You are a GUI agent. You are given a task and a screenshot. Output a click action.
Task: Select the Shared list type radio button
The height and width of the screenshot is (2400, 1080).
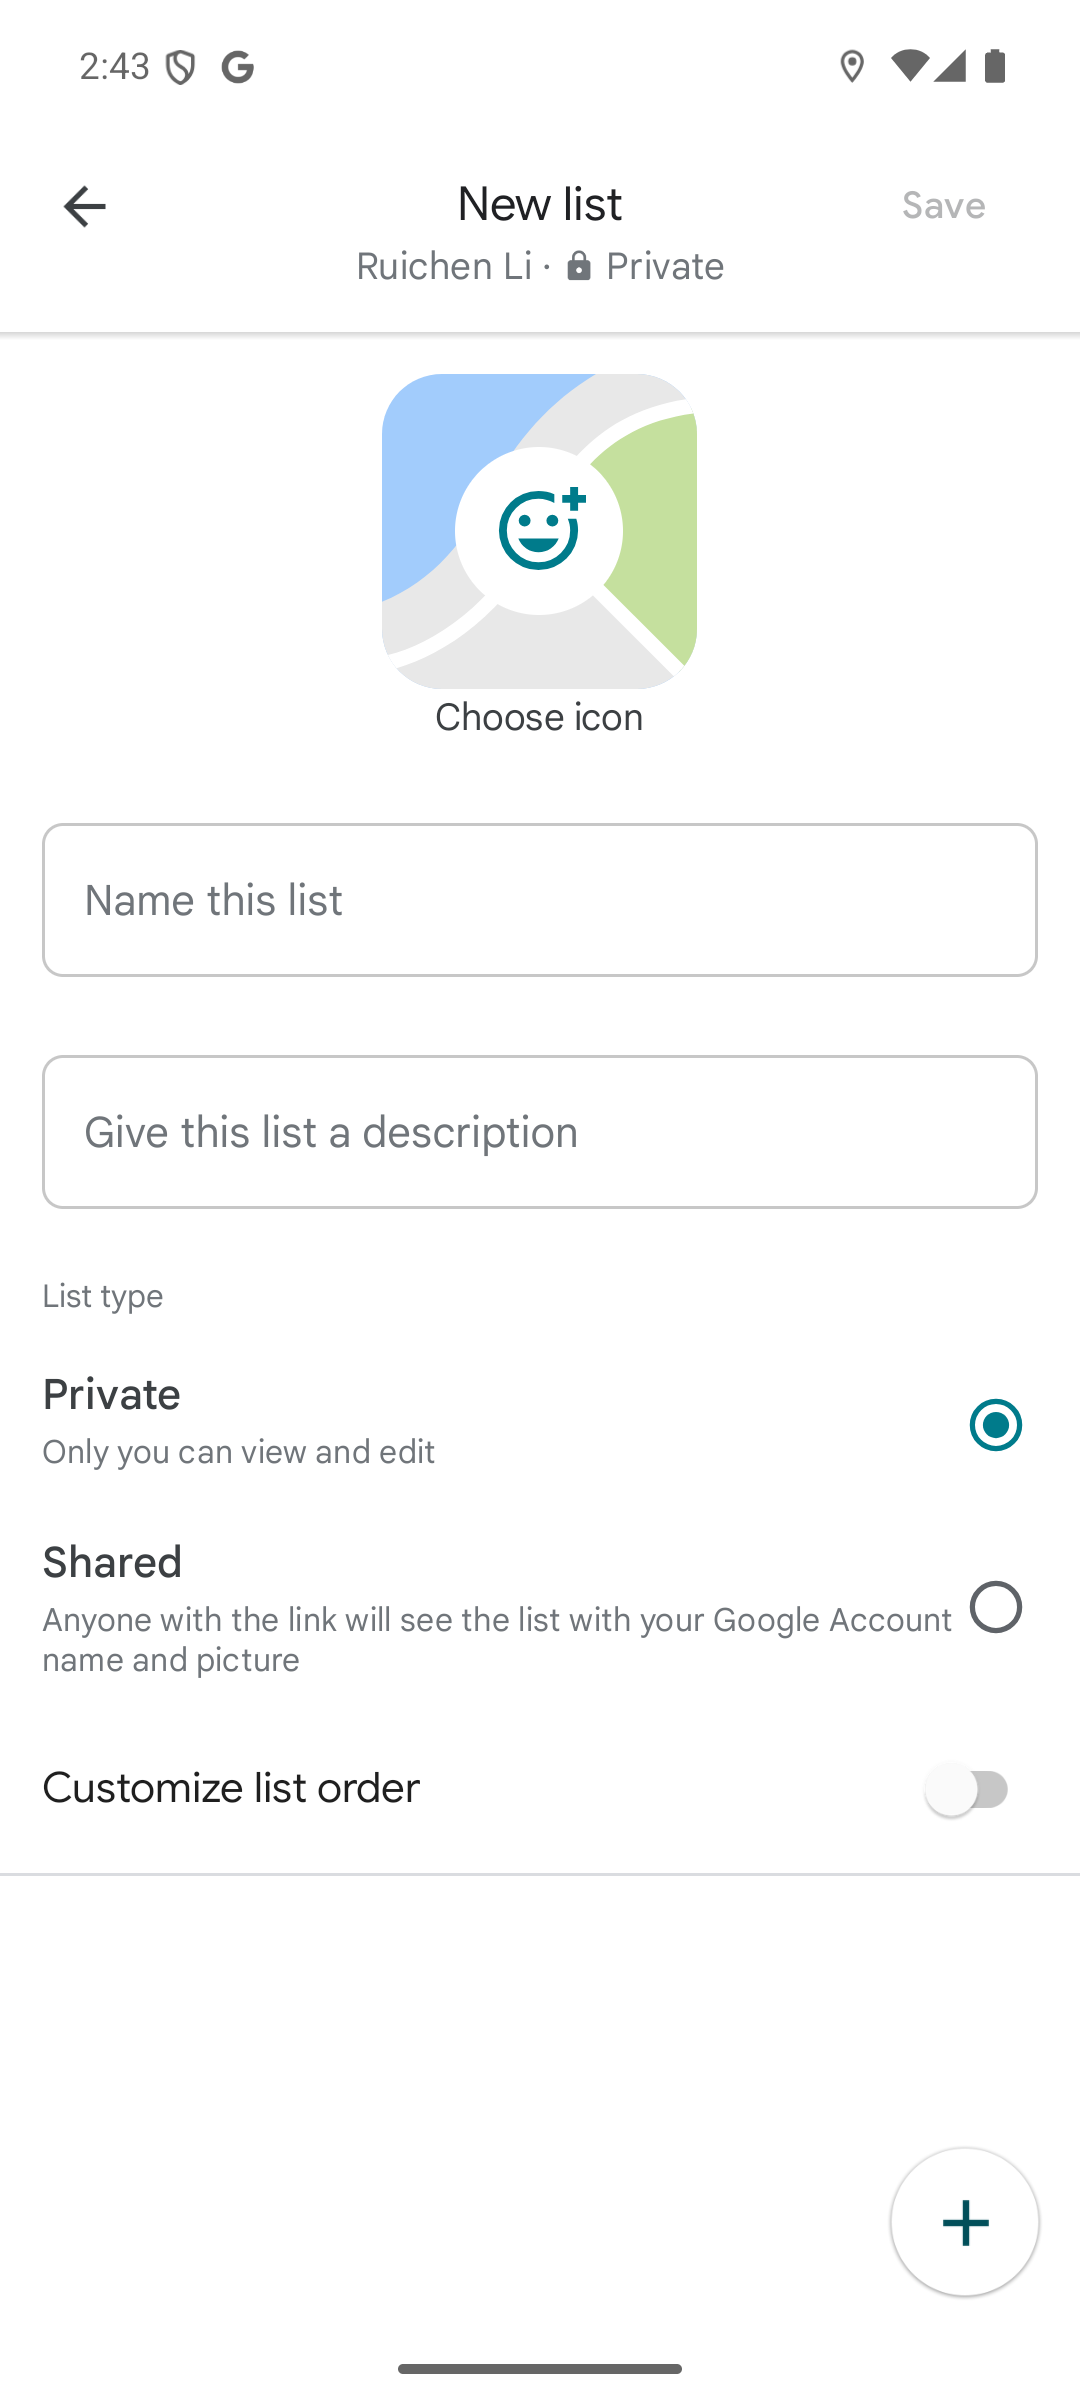(996, 1607)
